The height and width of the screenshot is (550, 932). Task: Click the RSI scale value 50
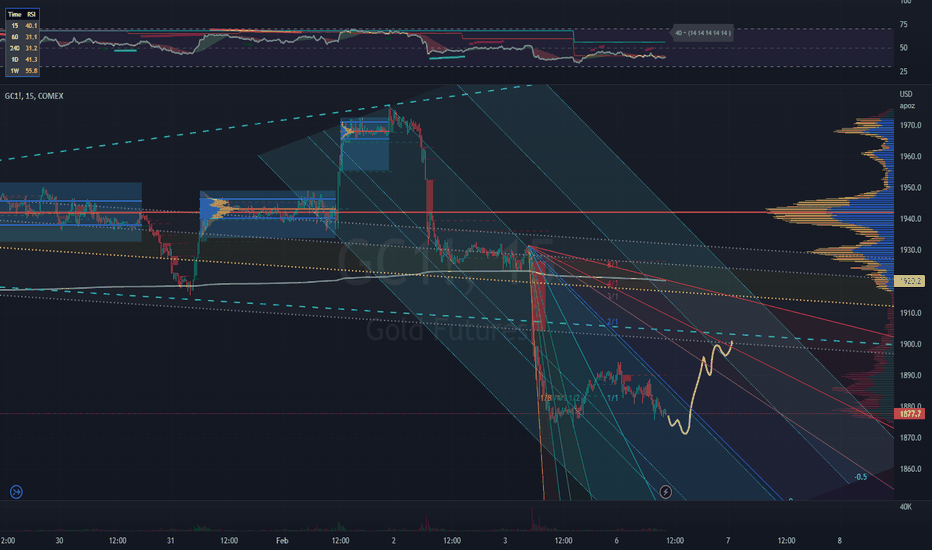[x=903, y=48]
